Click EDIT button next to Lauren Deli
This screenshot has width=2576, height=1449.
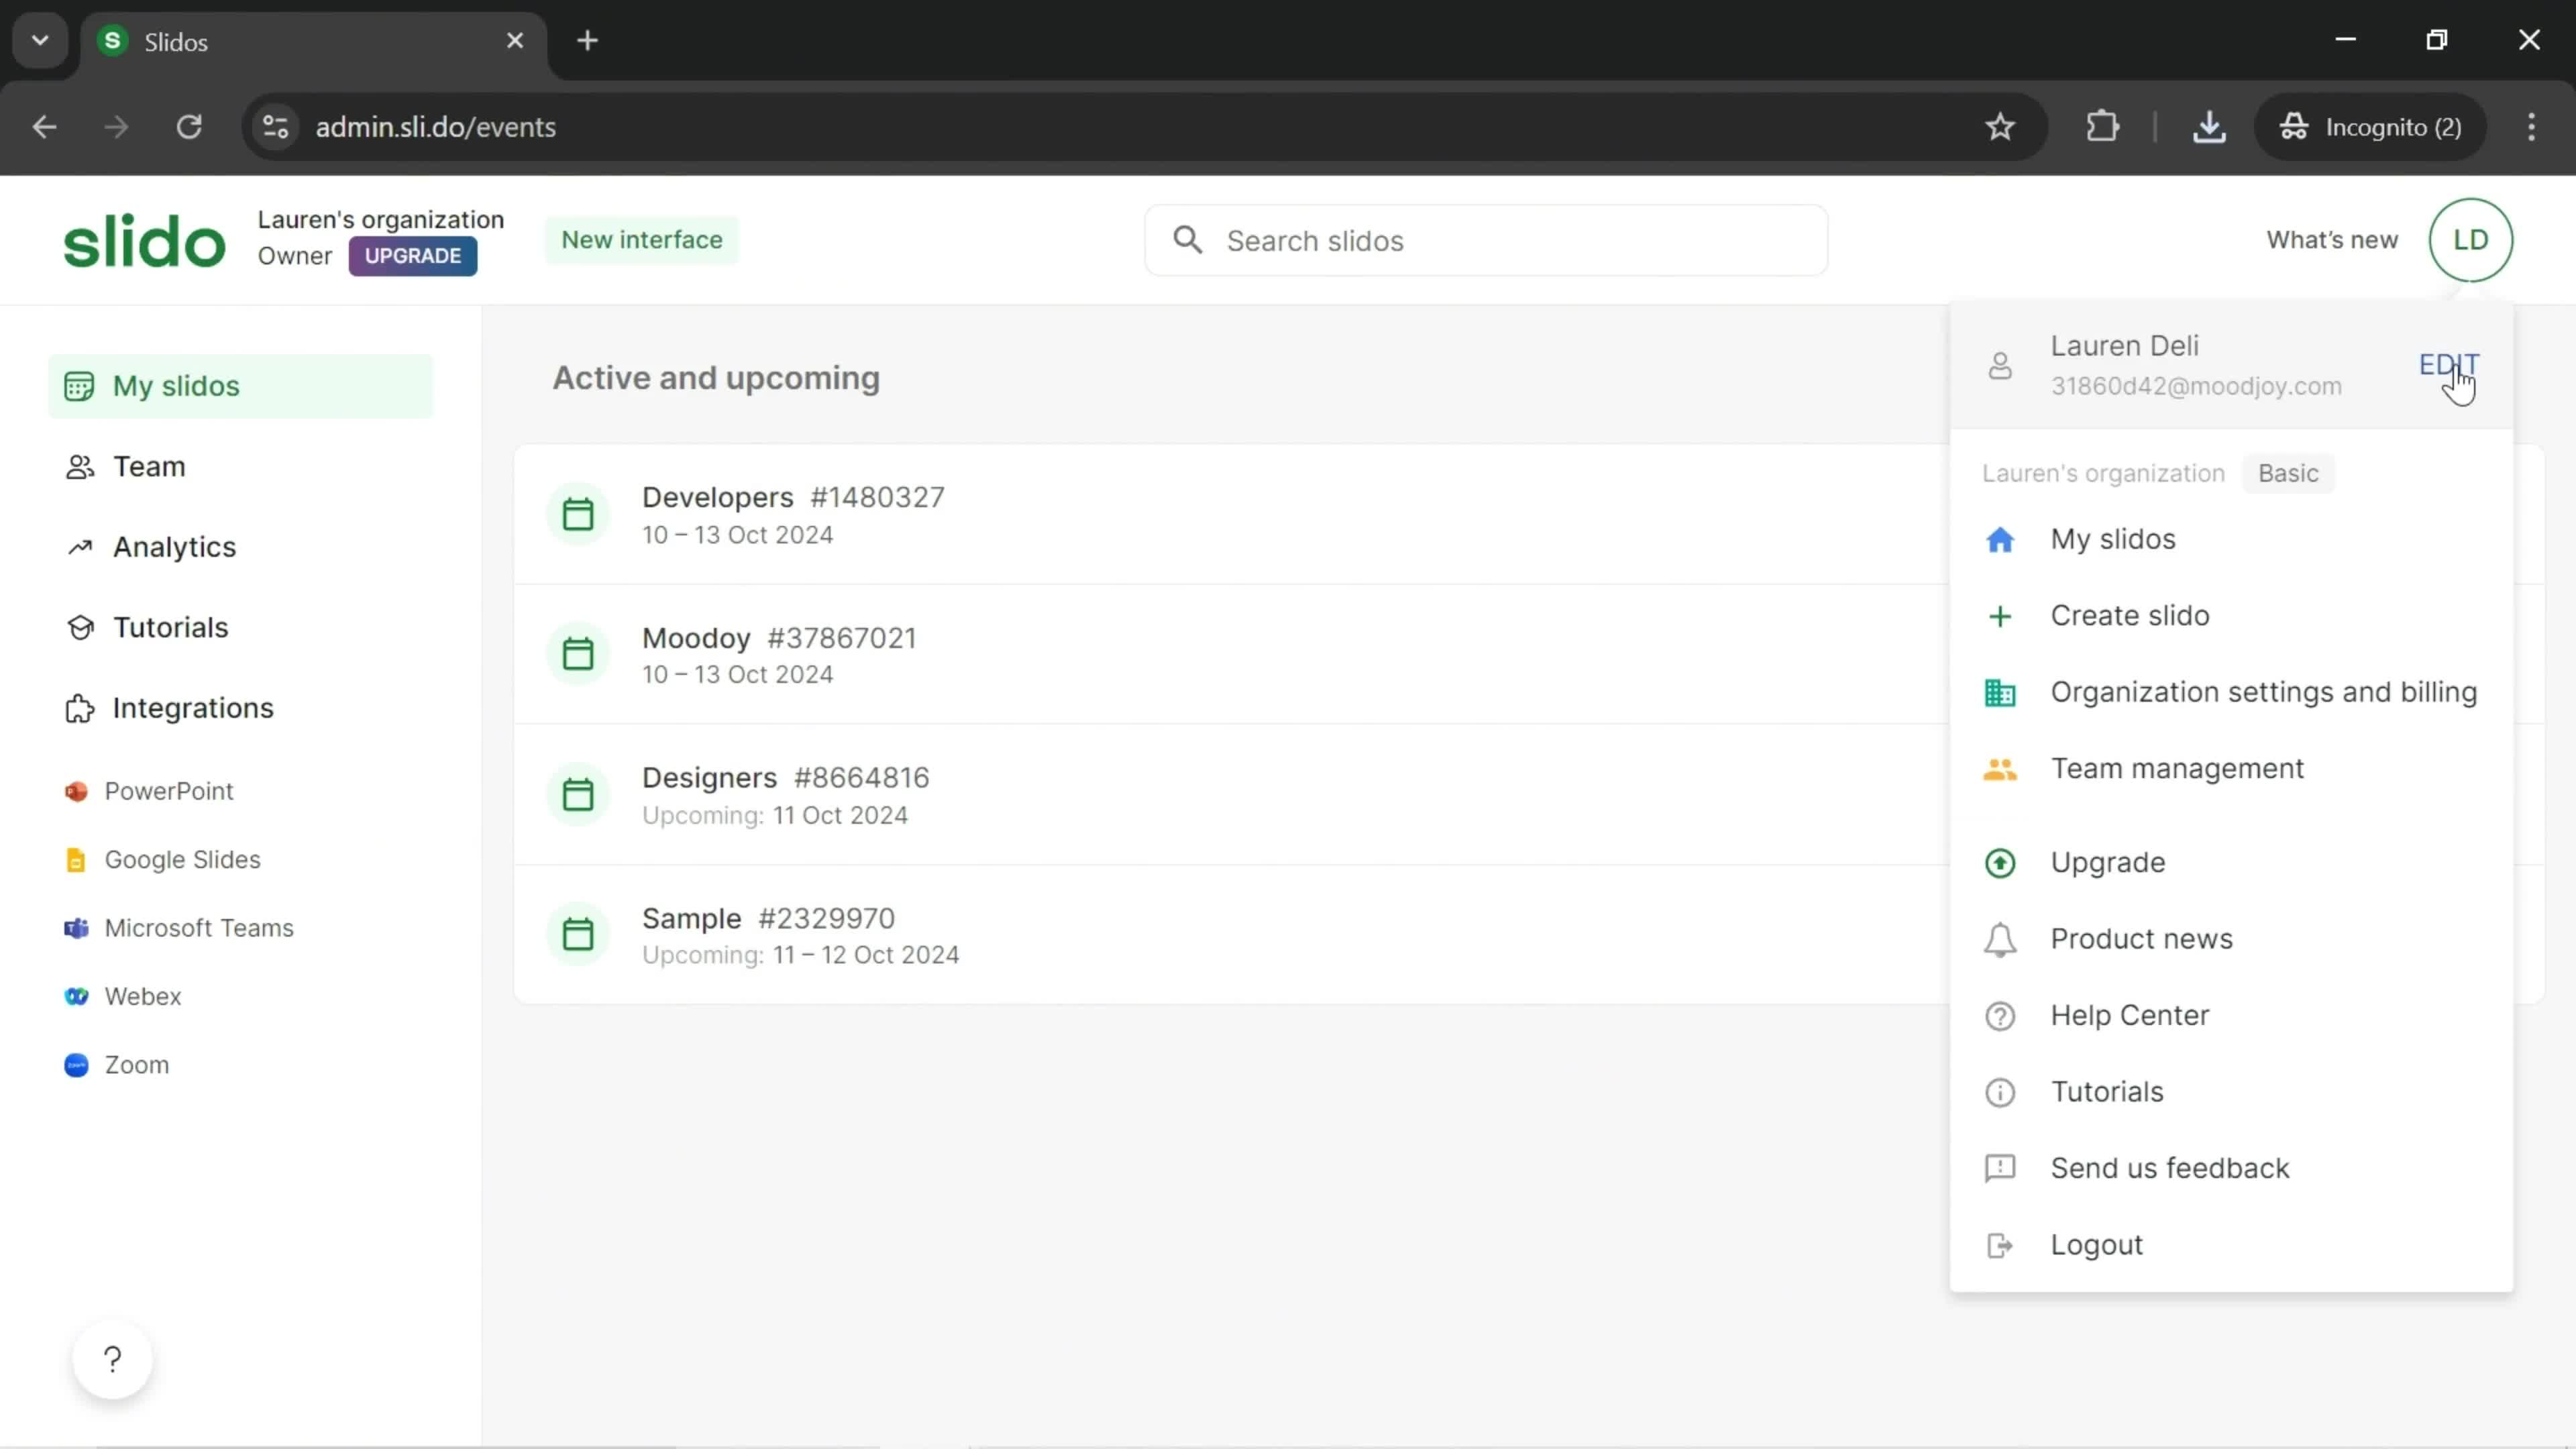[2449, 363]
